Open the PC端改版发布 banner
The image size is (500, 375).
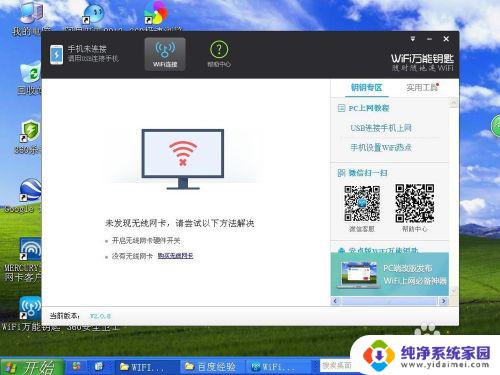click(x=389, y=274)
